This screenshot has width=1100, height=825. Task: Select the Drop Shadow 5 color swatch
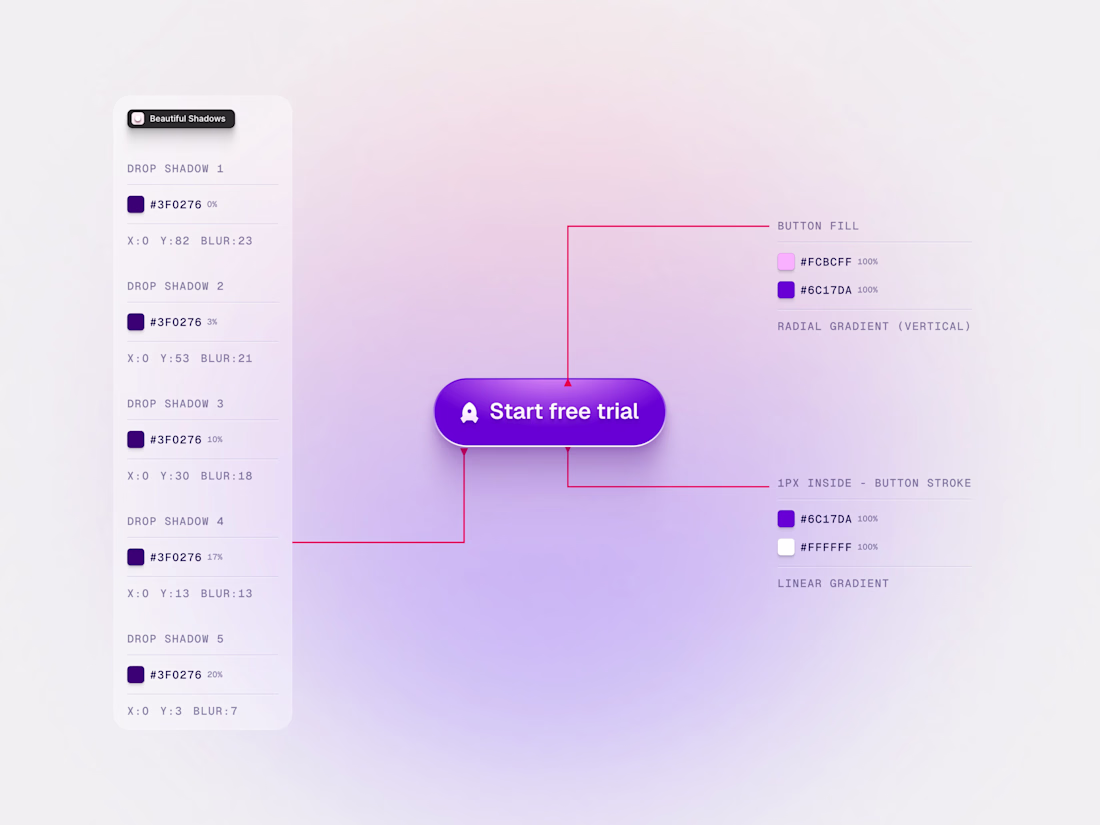pyautogui.click(x=135, y=674)
